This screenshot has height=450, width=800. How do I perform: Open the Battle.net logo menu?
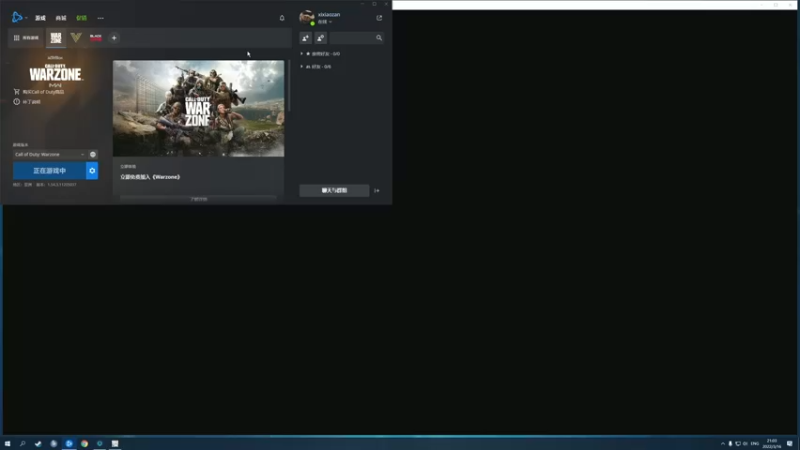(x=17, y=17)
